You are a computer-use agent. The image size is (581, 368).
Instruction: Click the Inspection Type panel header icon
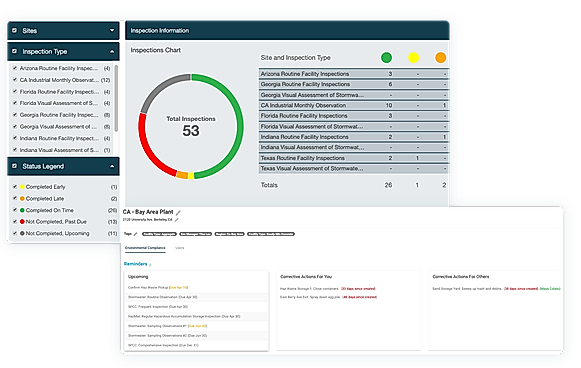pyautogui.click(x=14, y=51)
